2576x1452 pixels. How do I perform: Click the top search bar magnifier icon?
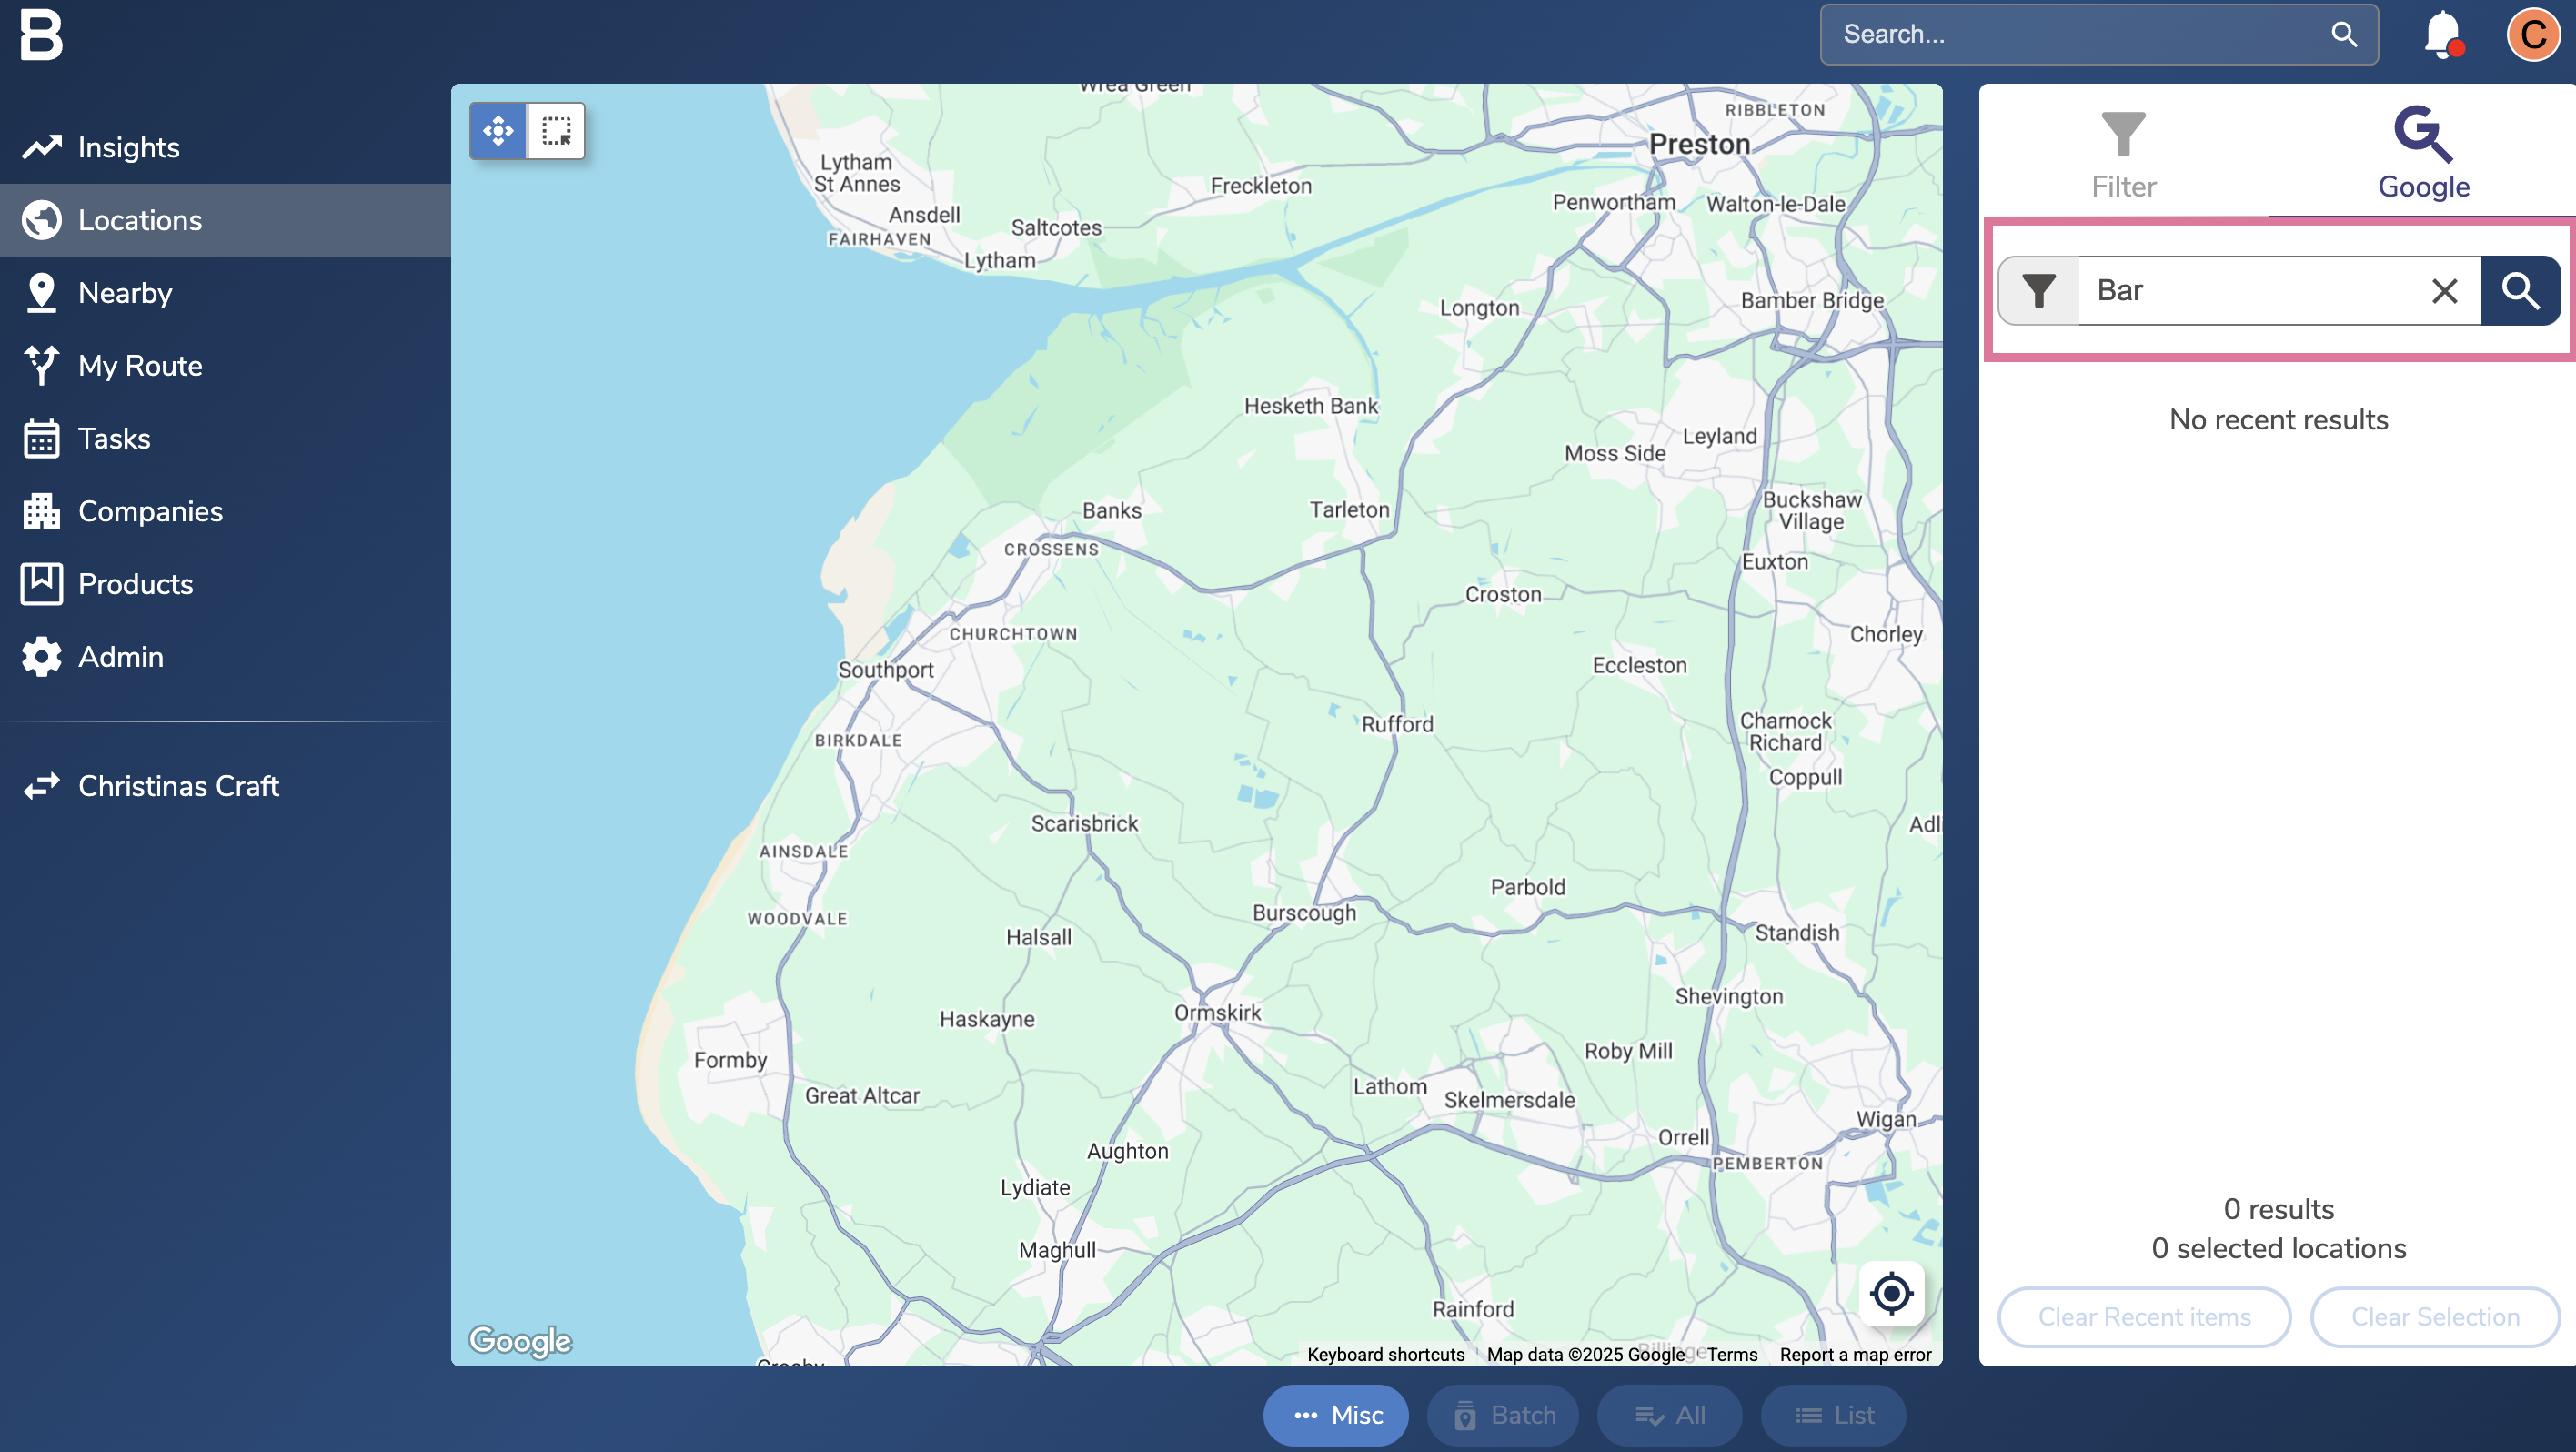pos(2344,35)
